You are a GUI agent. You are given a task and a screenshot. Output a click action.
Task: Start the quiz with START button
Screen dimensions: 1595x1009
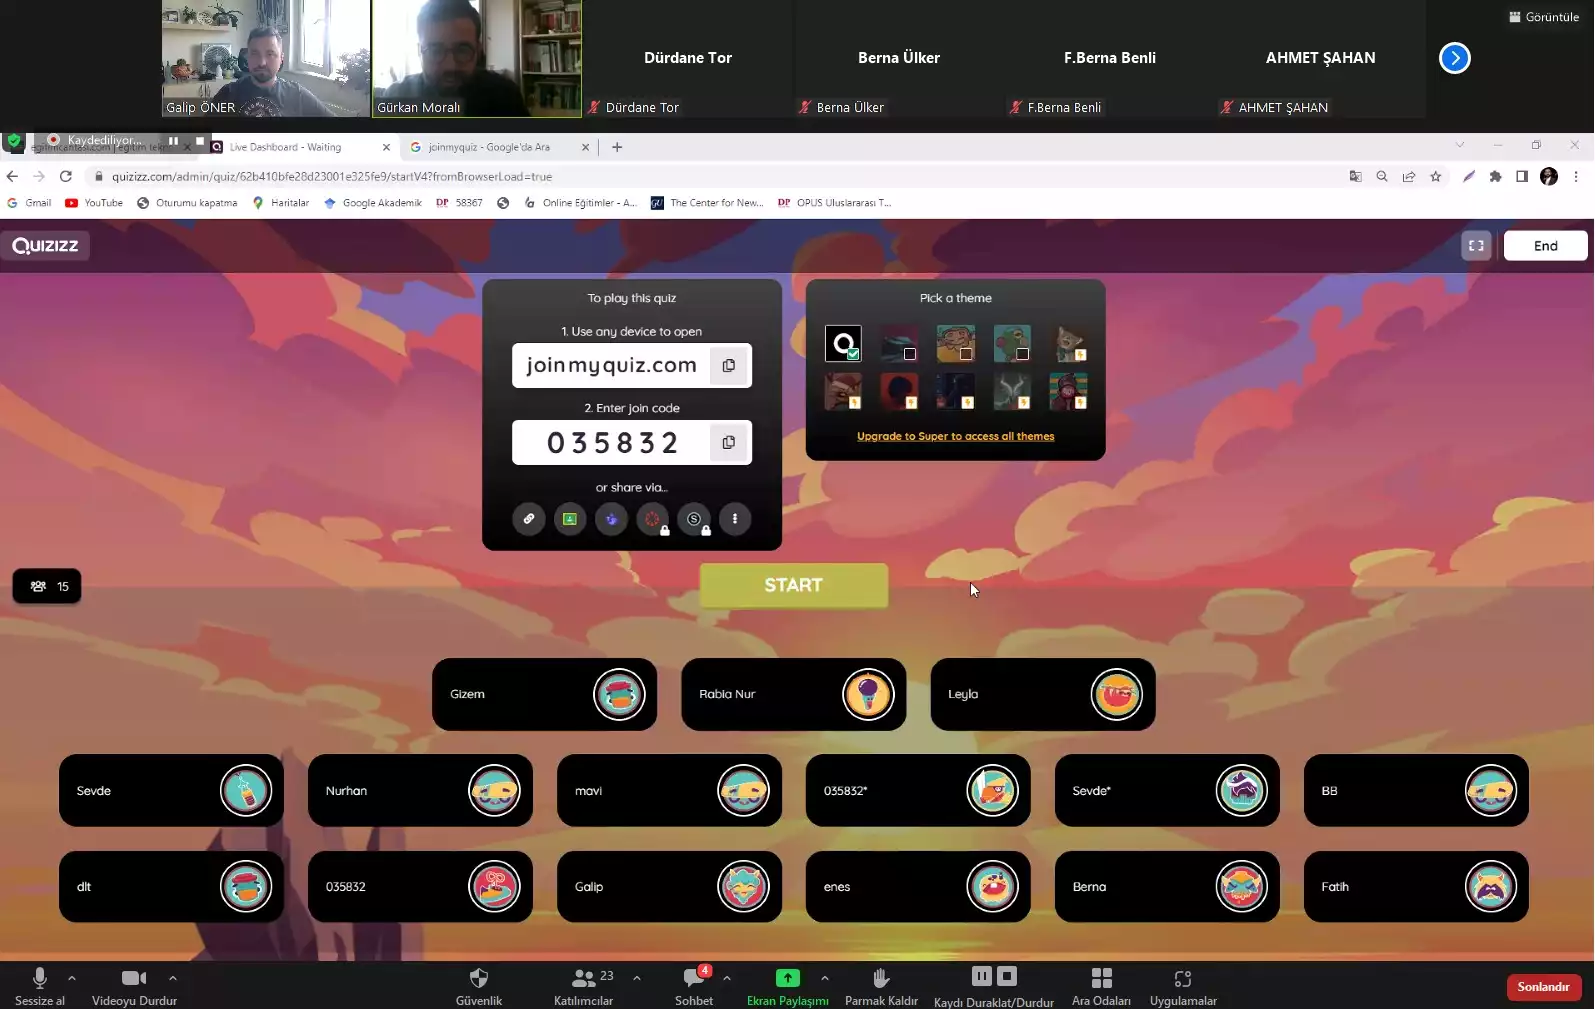point(794,585)
